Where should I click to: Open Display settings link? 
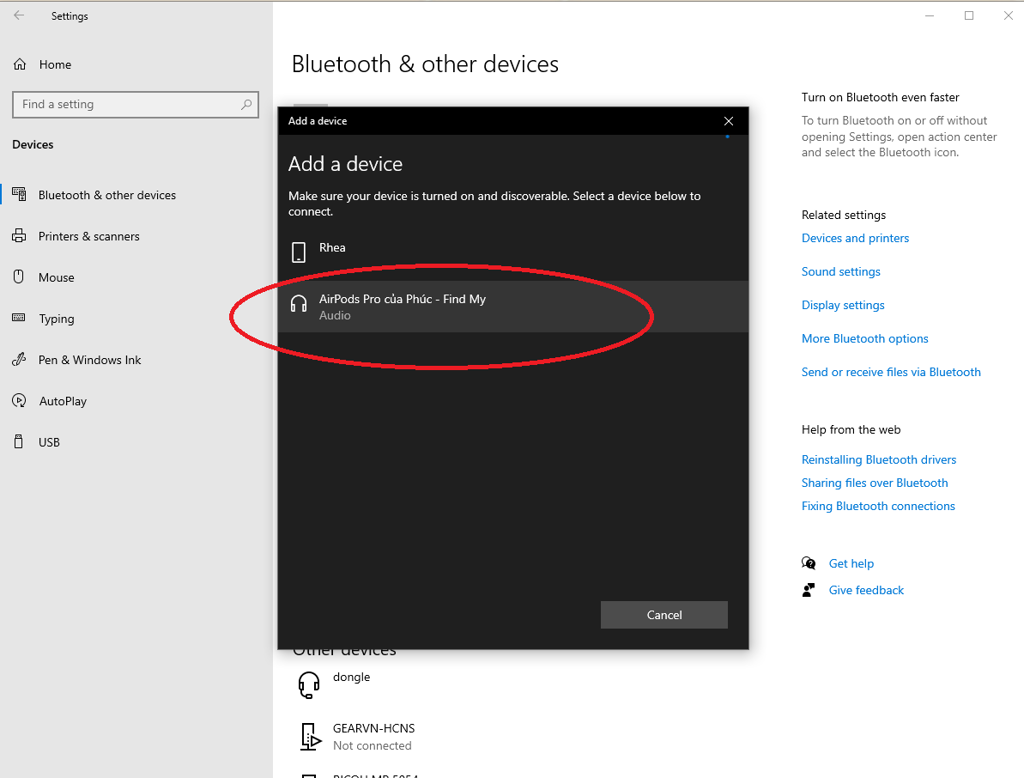(842, 304)
